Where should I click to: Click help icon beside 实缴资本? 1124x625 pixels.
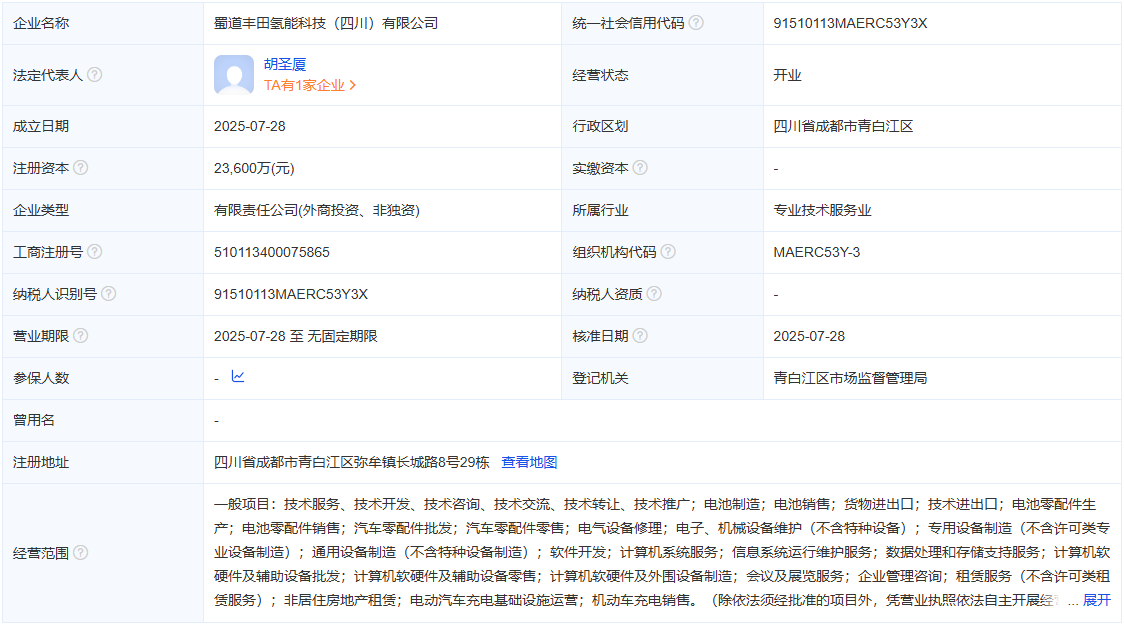coord(640,168)
